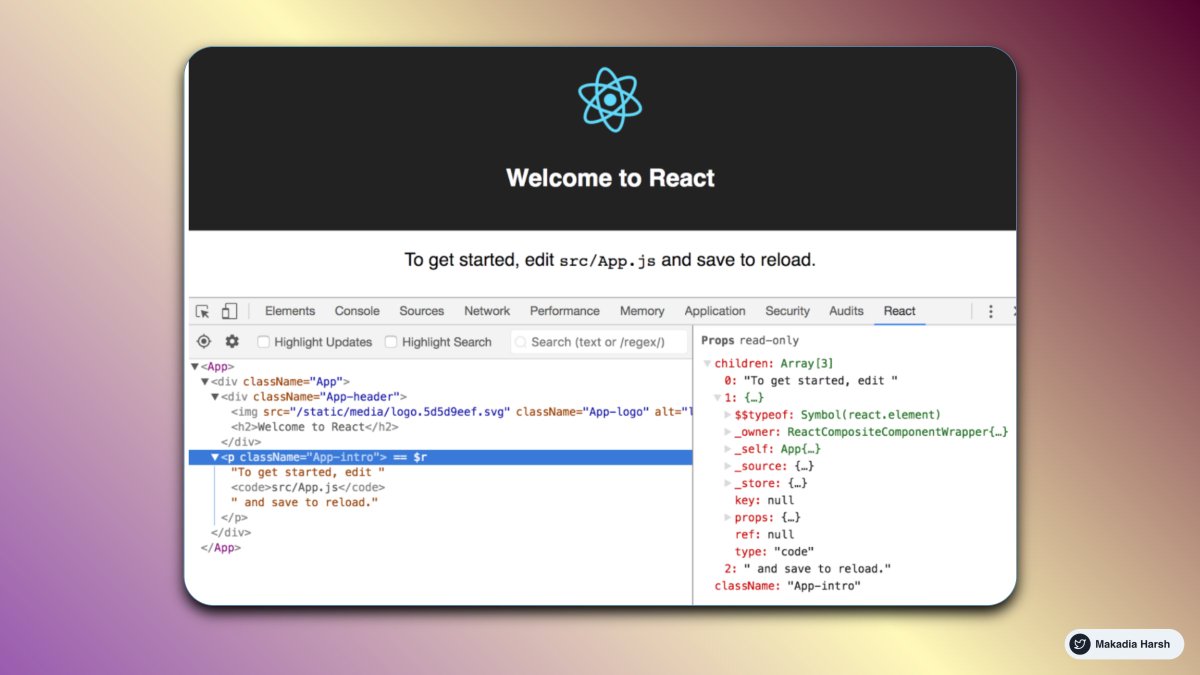Expand the props: {…} property

(727, 518)
